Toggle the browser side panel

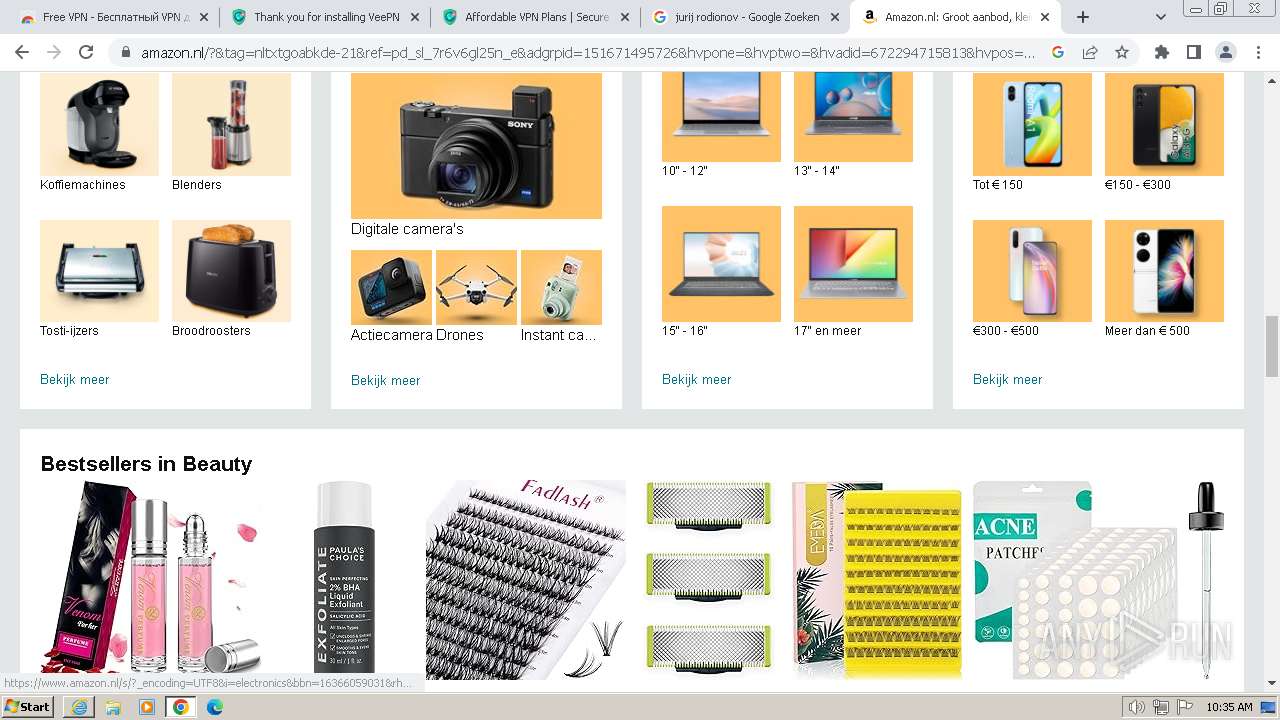[1194, 53]
